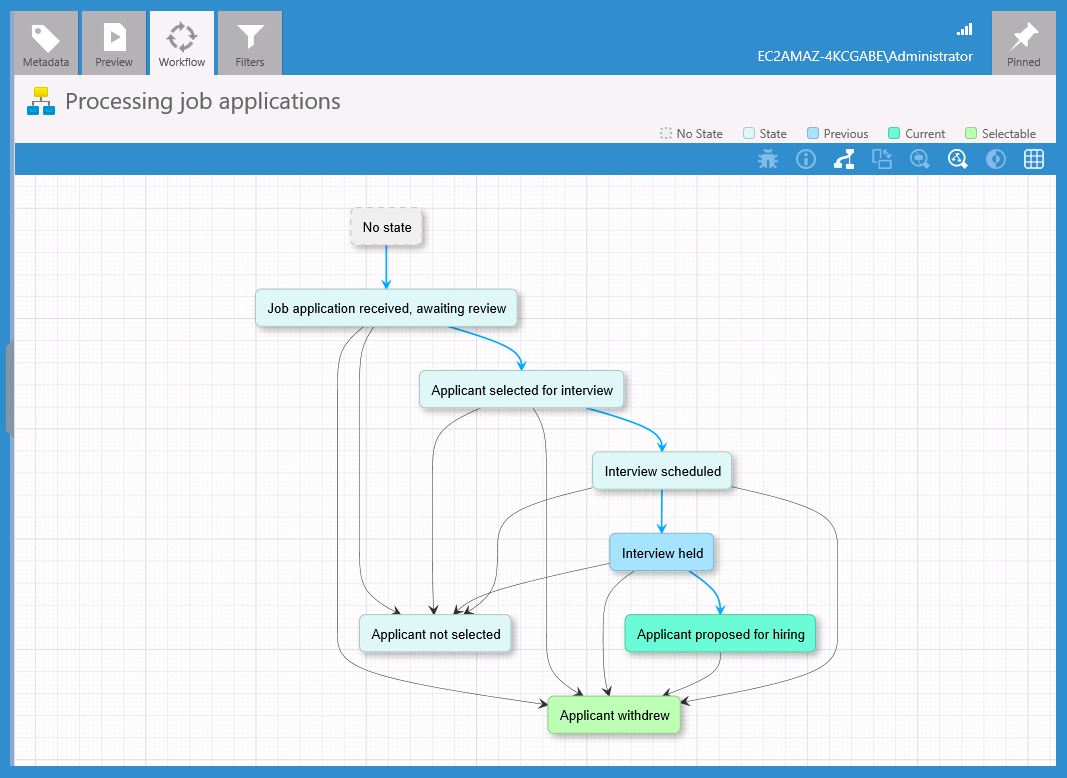Click the layout arrangement icon on the toolbar
Screen dimensions: 1067x778
click(881, 158)
